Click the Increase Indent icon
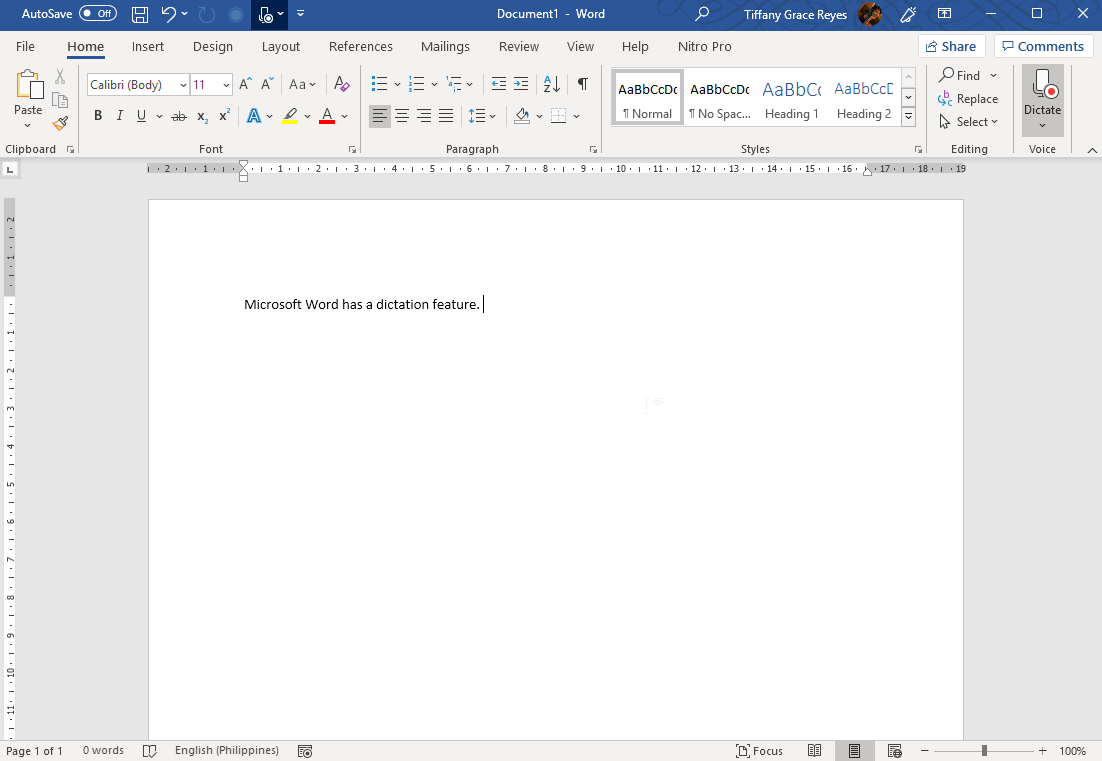 (x=521, y=84)
